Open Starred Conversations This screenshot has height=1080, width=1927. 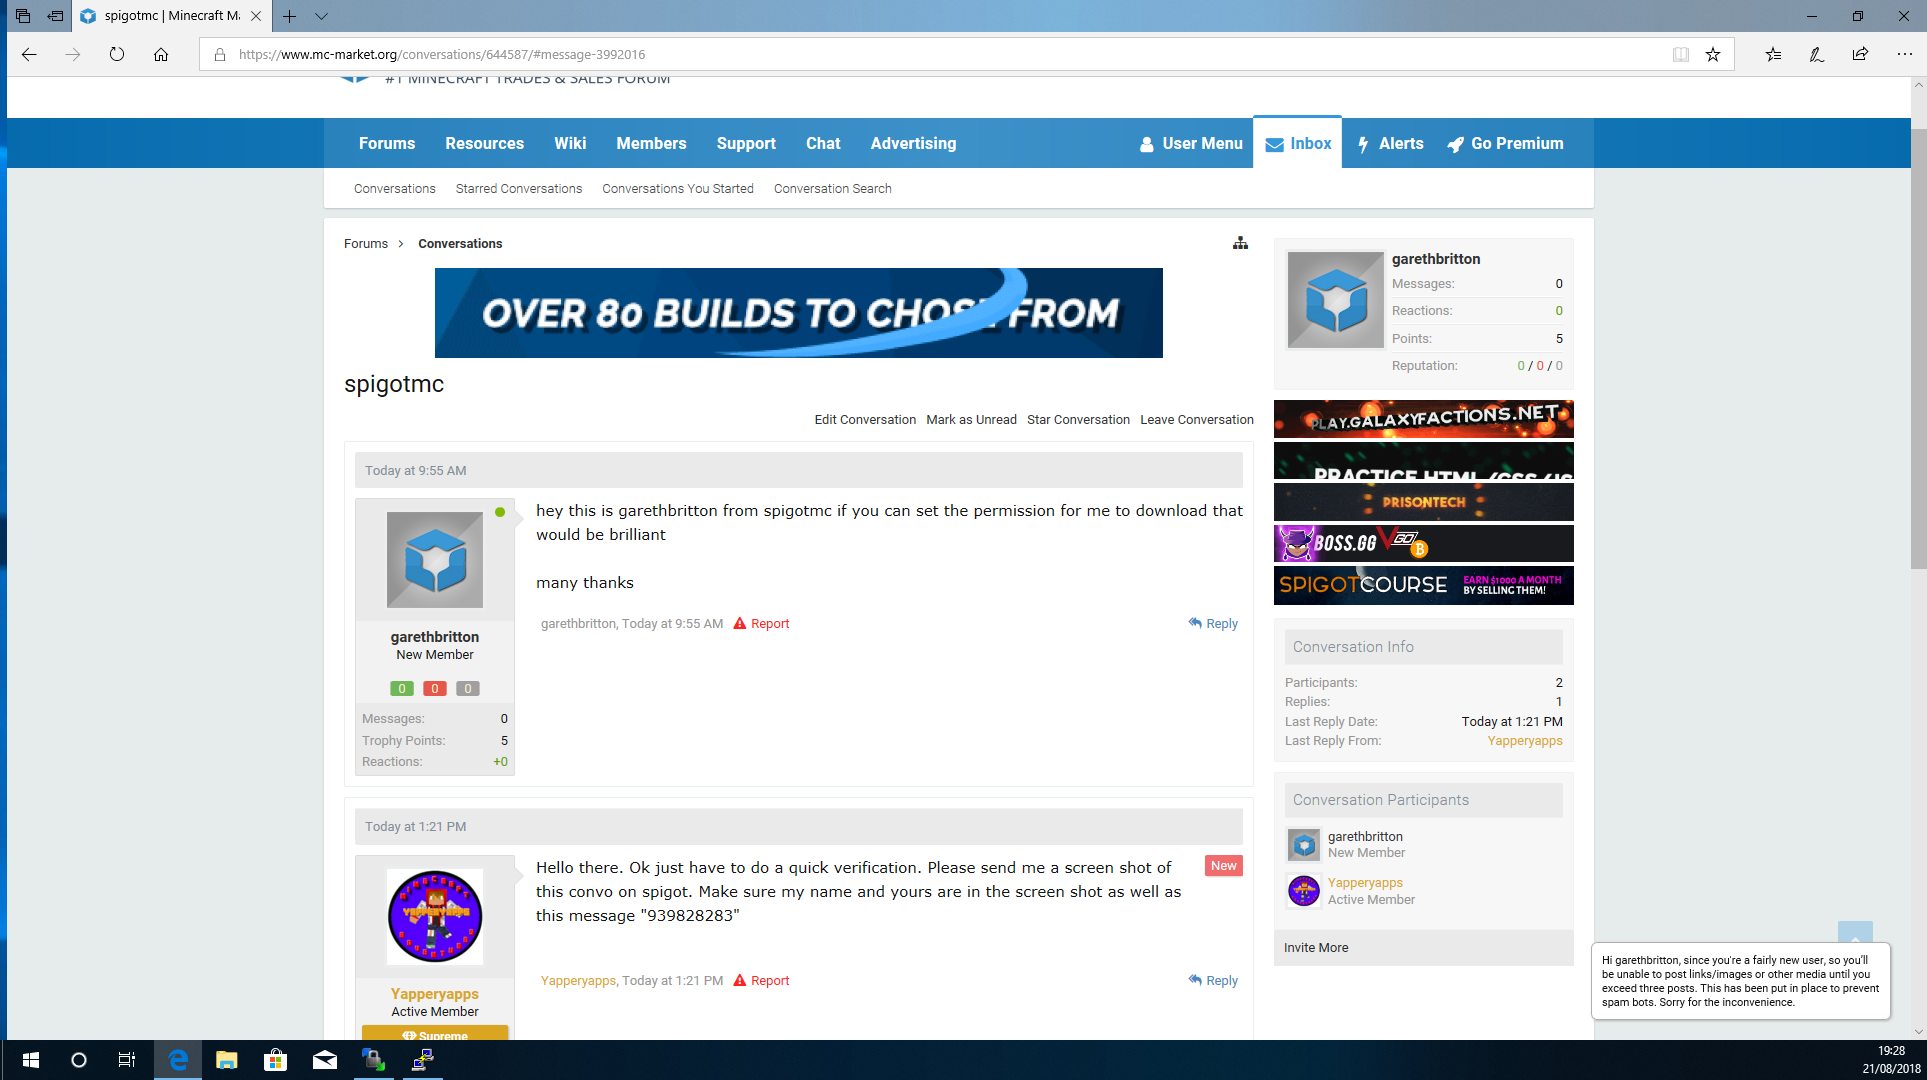point(518,188)
